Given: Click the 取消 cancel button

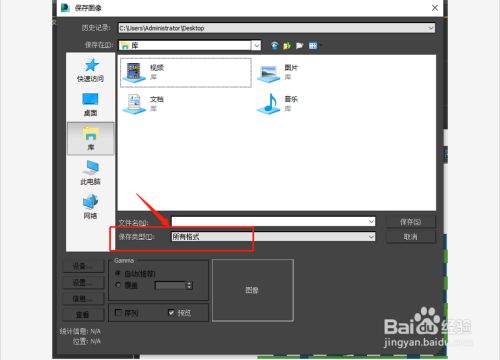Looking at the screenshot, I should (411, 237).
